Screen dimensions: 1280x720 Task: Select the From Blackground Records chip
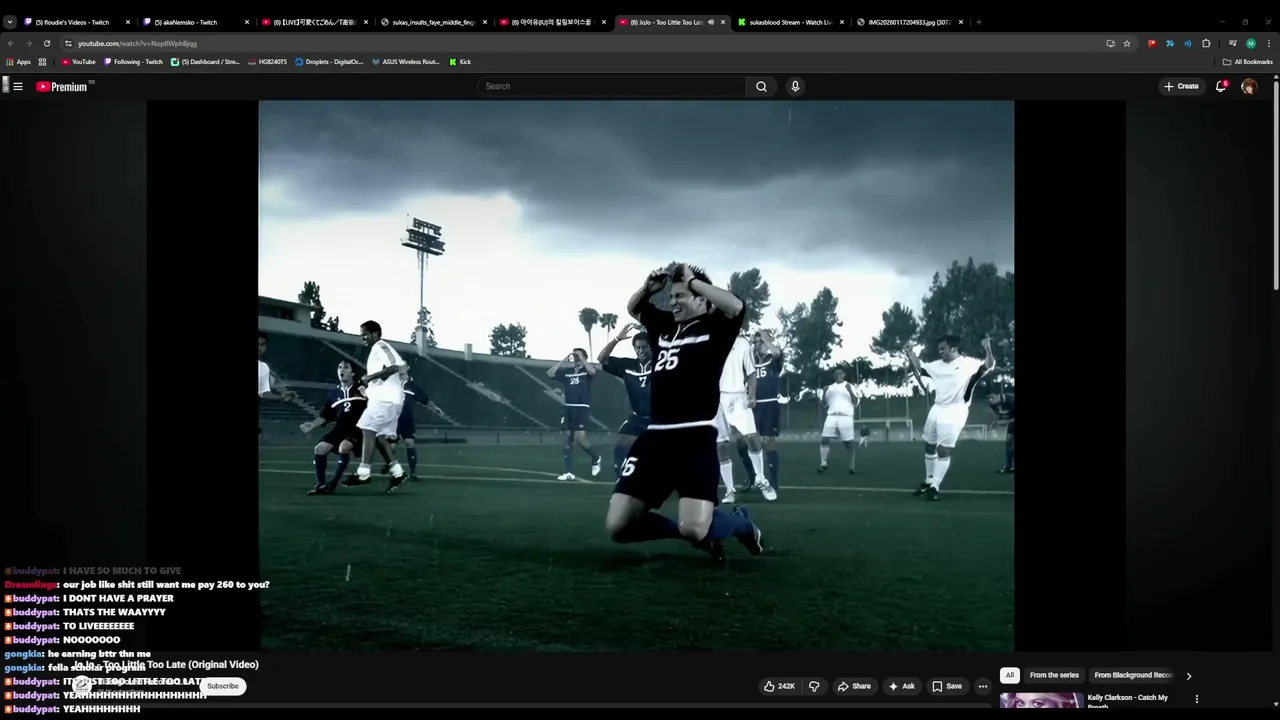1133,676
